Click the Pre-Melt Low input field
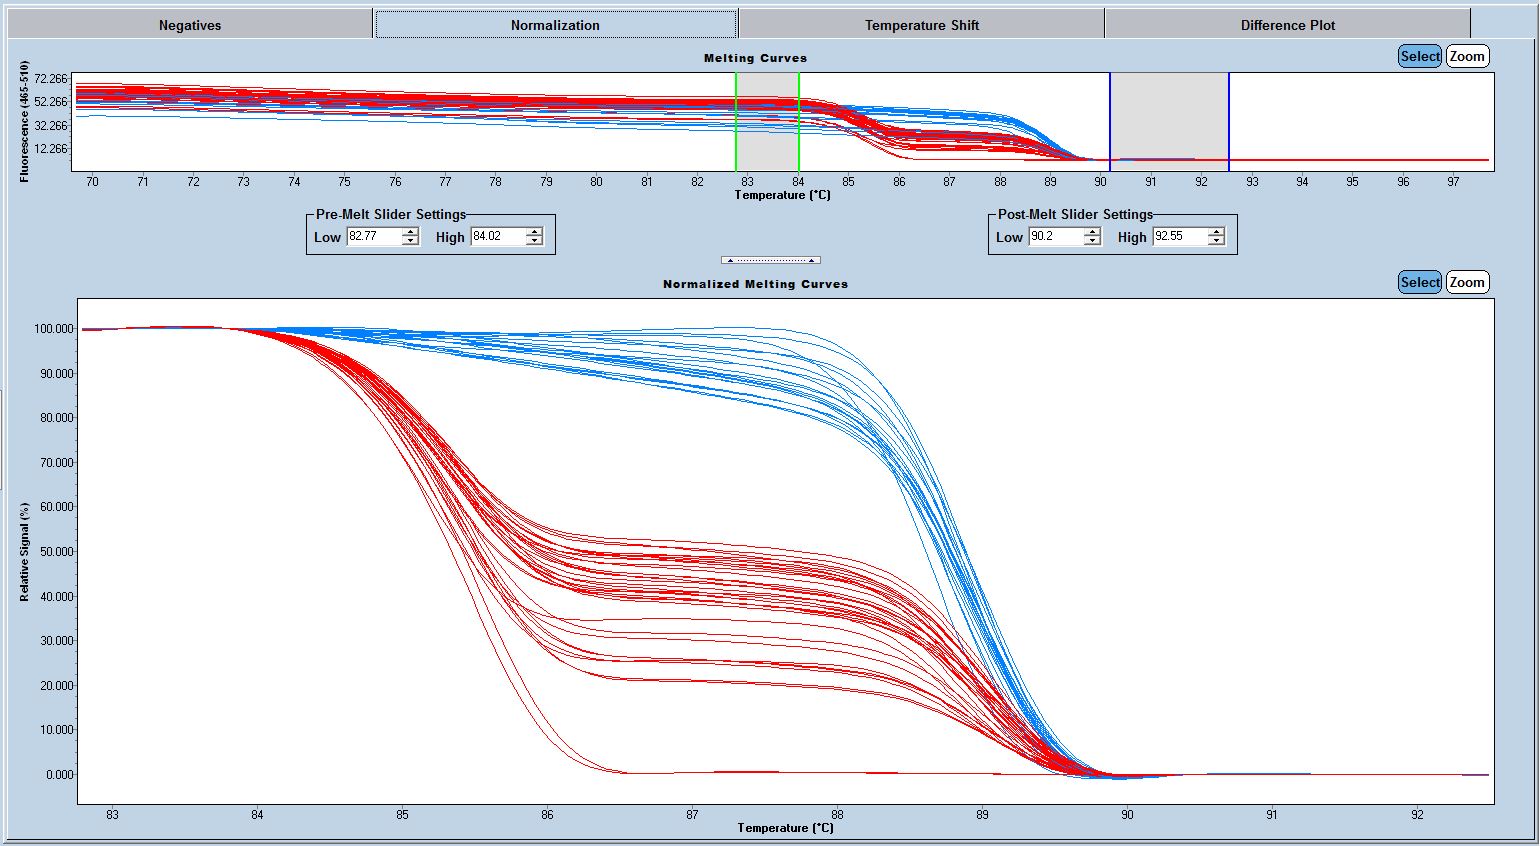 point(373,237)
